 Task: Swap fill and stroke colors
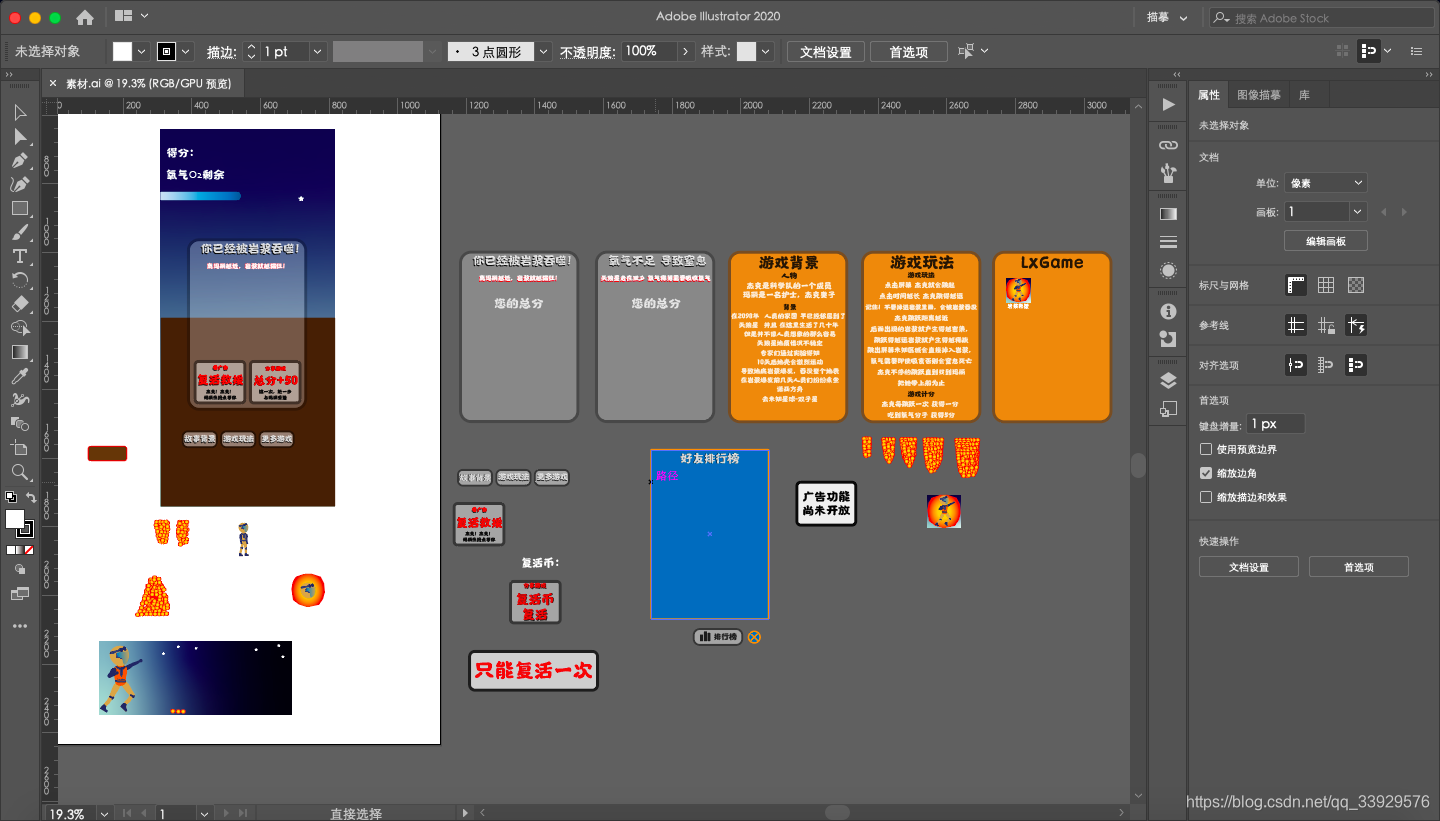(31, 498)
